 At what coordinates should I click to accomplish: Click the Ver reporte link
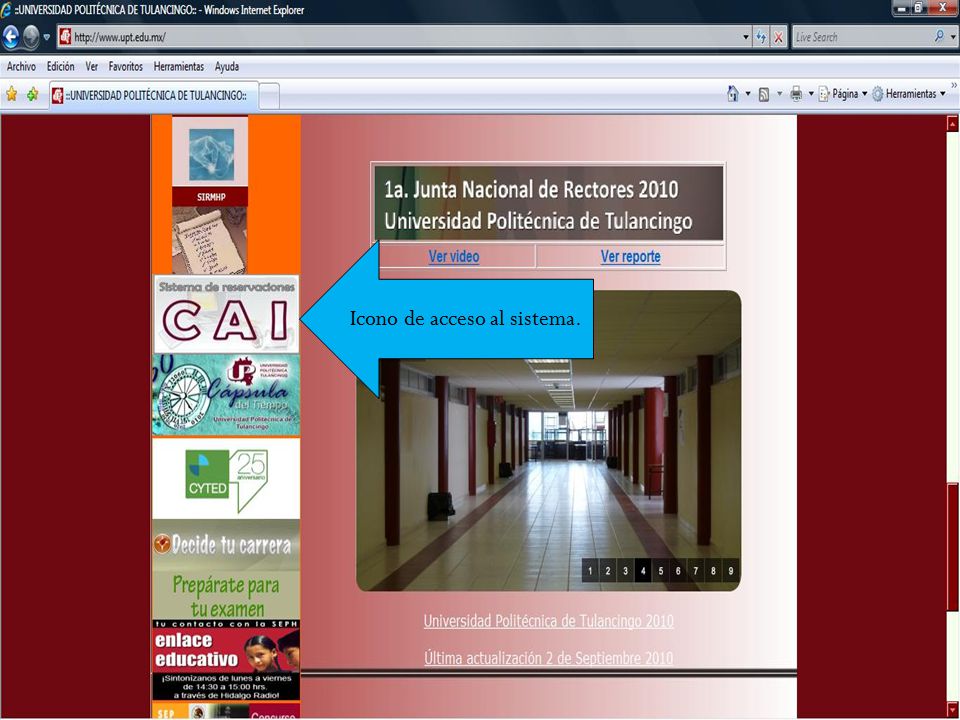click(x=631, y=256)
